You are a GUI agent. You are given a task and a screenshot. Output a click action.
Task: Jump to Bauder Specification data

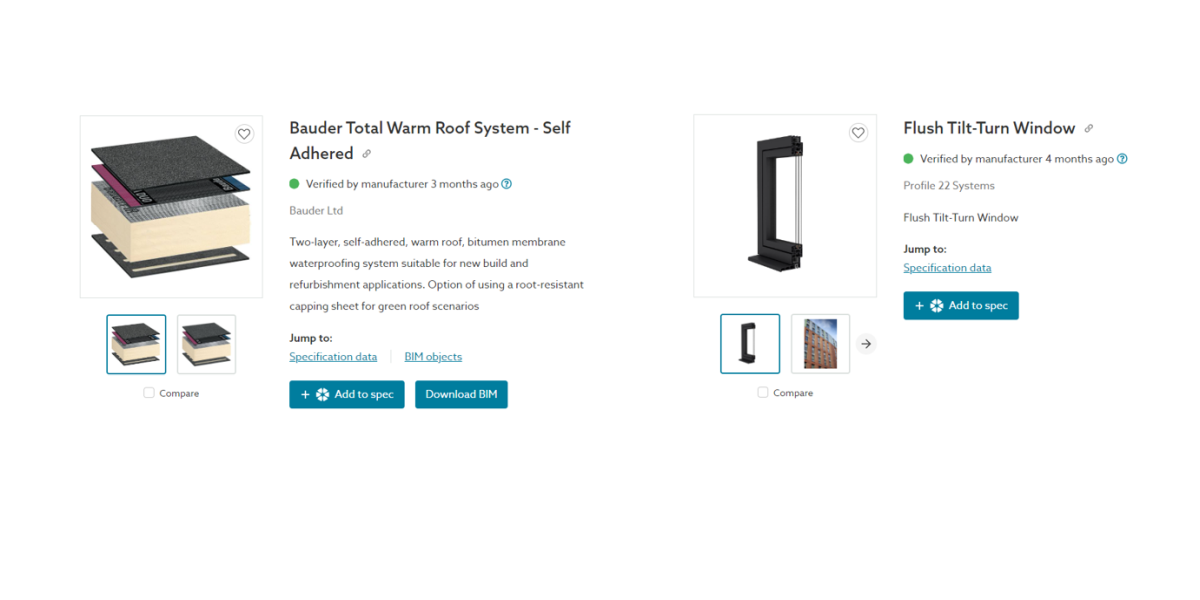pyautogui.click(x=333, y=357)
